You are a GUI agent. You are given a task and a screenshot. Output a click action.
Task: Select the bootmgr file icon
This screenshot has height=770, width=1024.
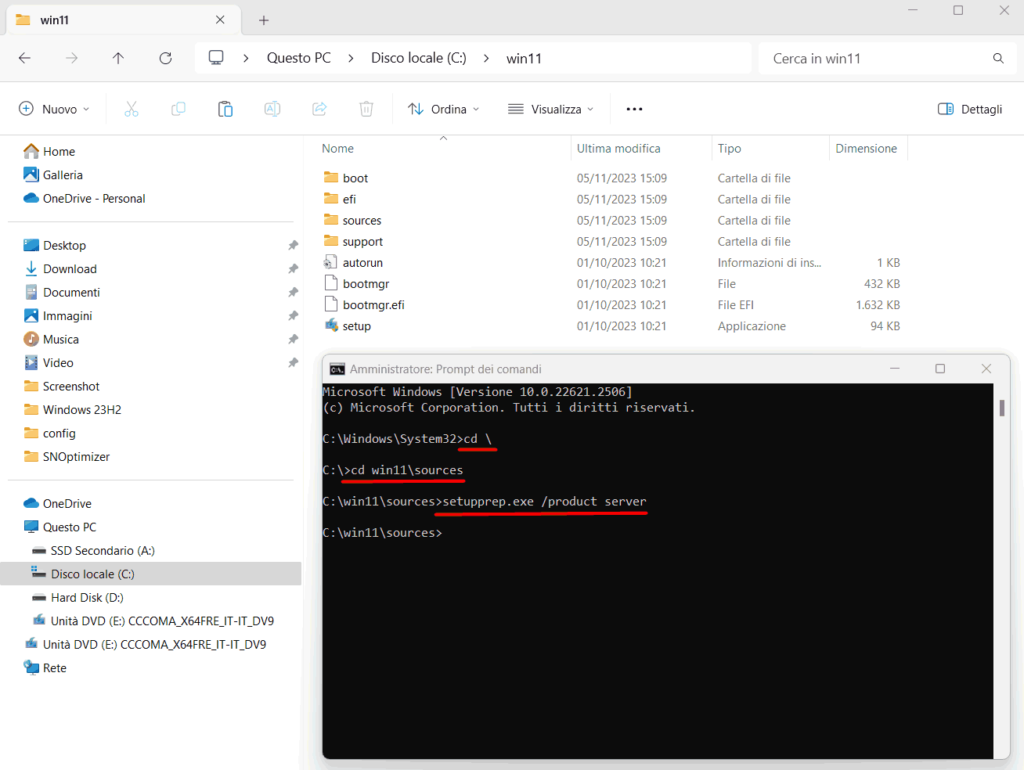click(x=331, y=283)
